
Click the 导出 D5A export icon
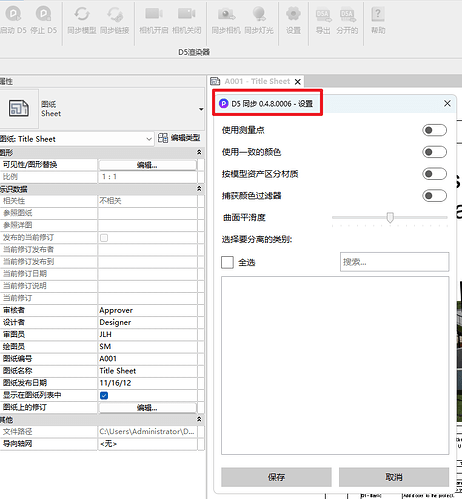(x=323, y=14)
